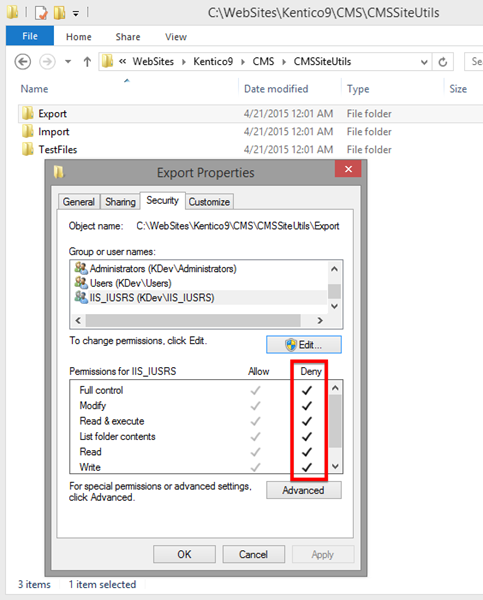Click the Edit... permissions button

pos(304,345)
